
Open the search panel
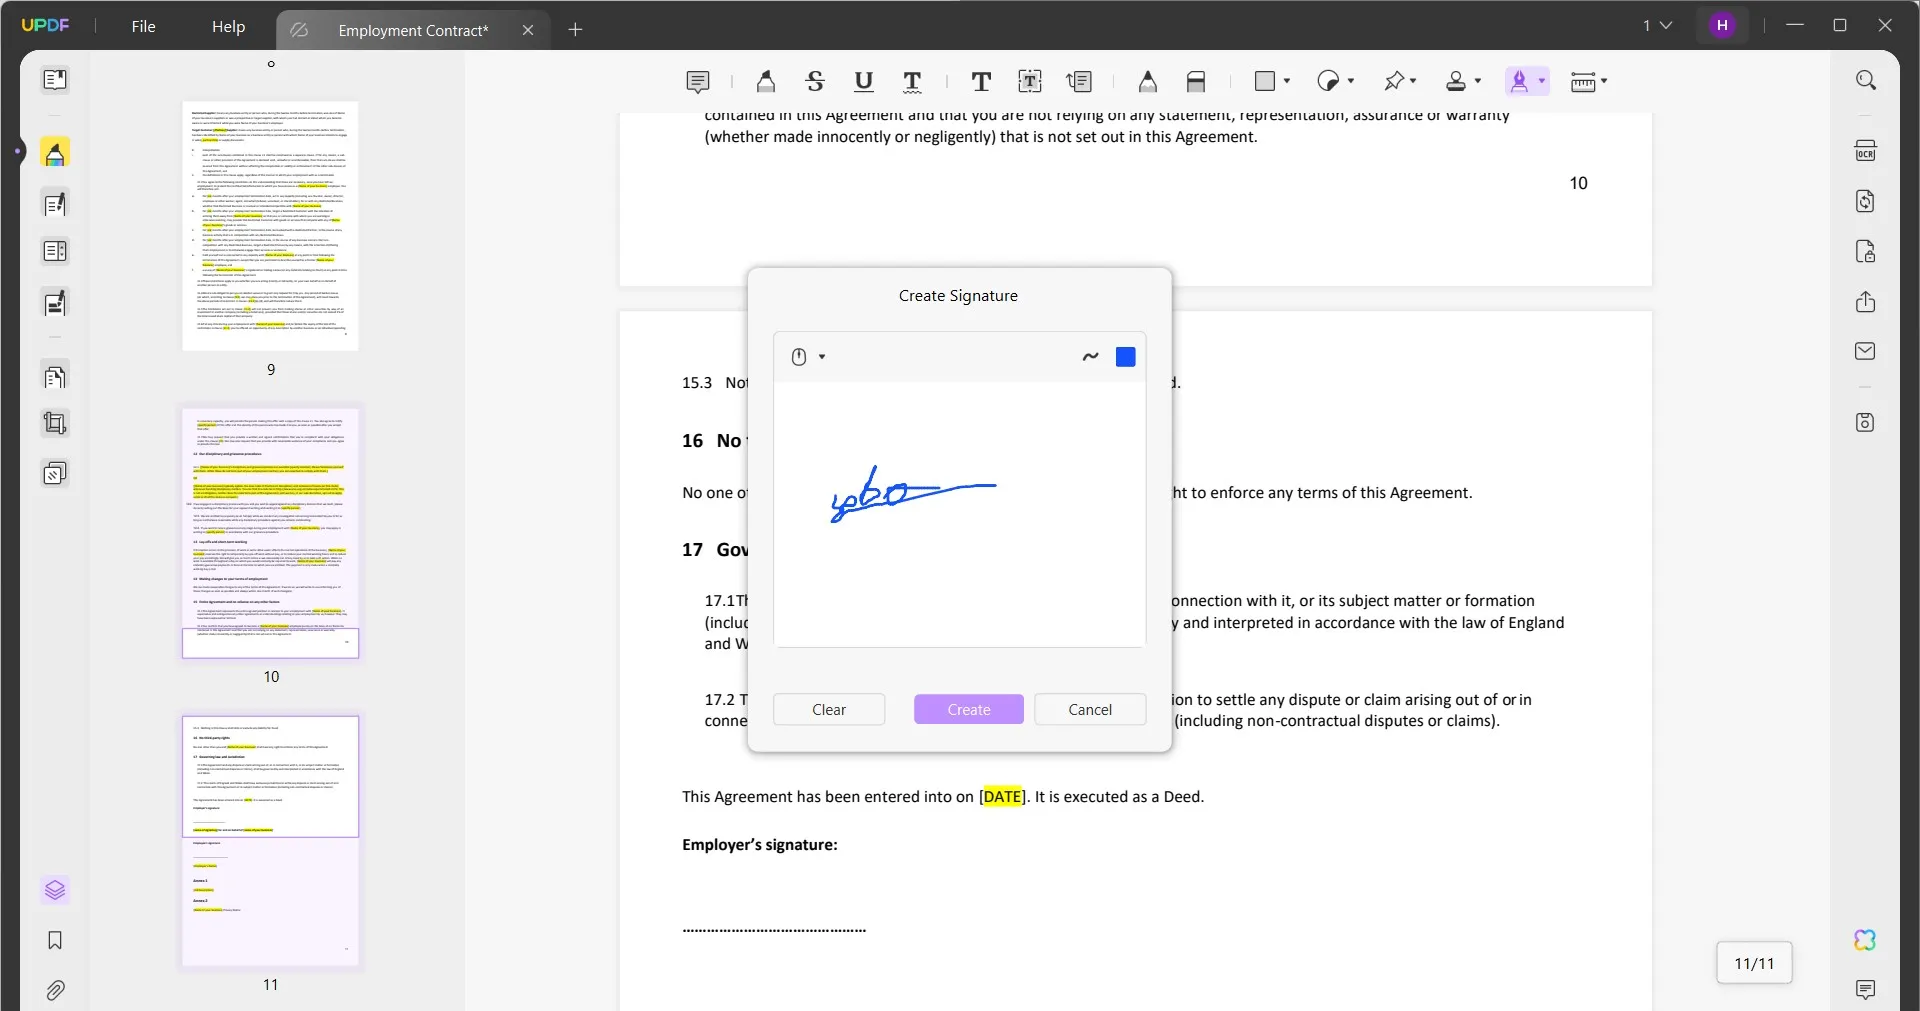1866,80
